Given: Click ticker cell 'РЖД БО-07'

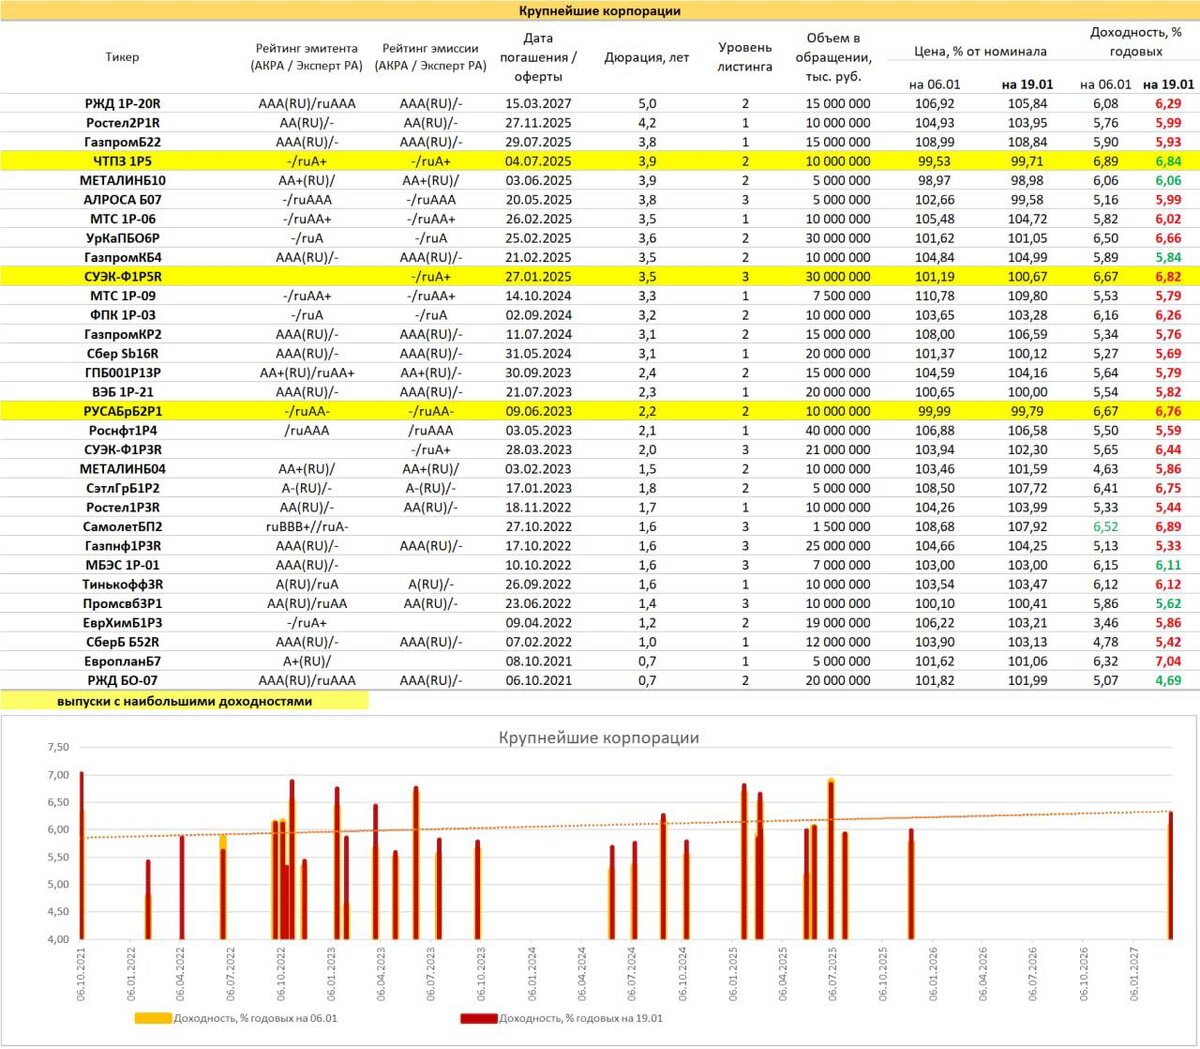Looking at the screenshot, I should (122, 680).
